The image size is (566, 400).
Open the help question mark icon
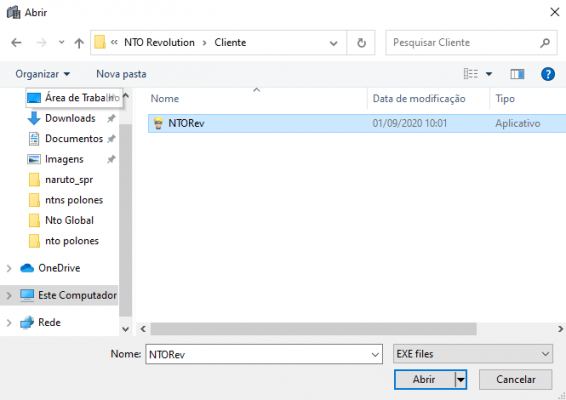(548, 74)
